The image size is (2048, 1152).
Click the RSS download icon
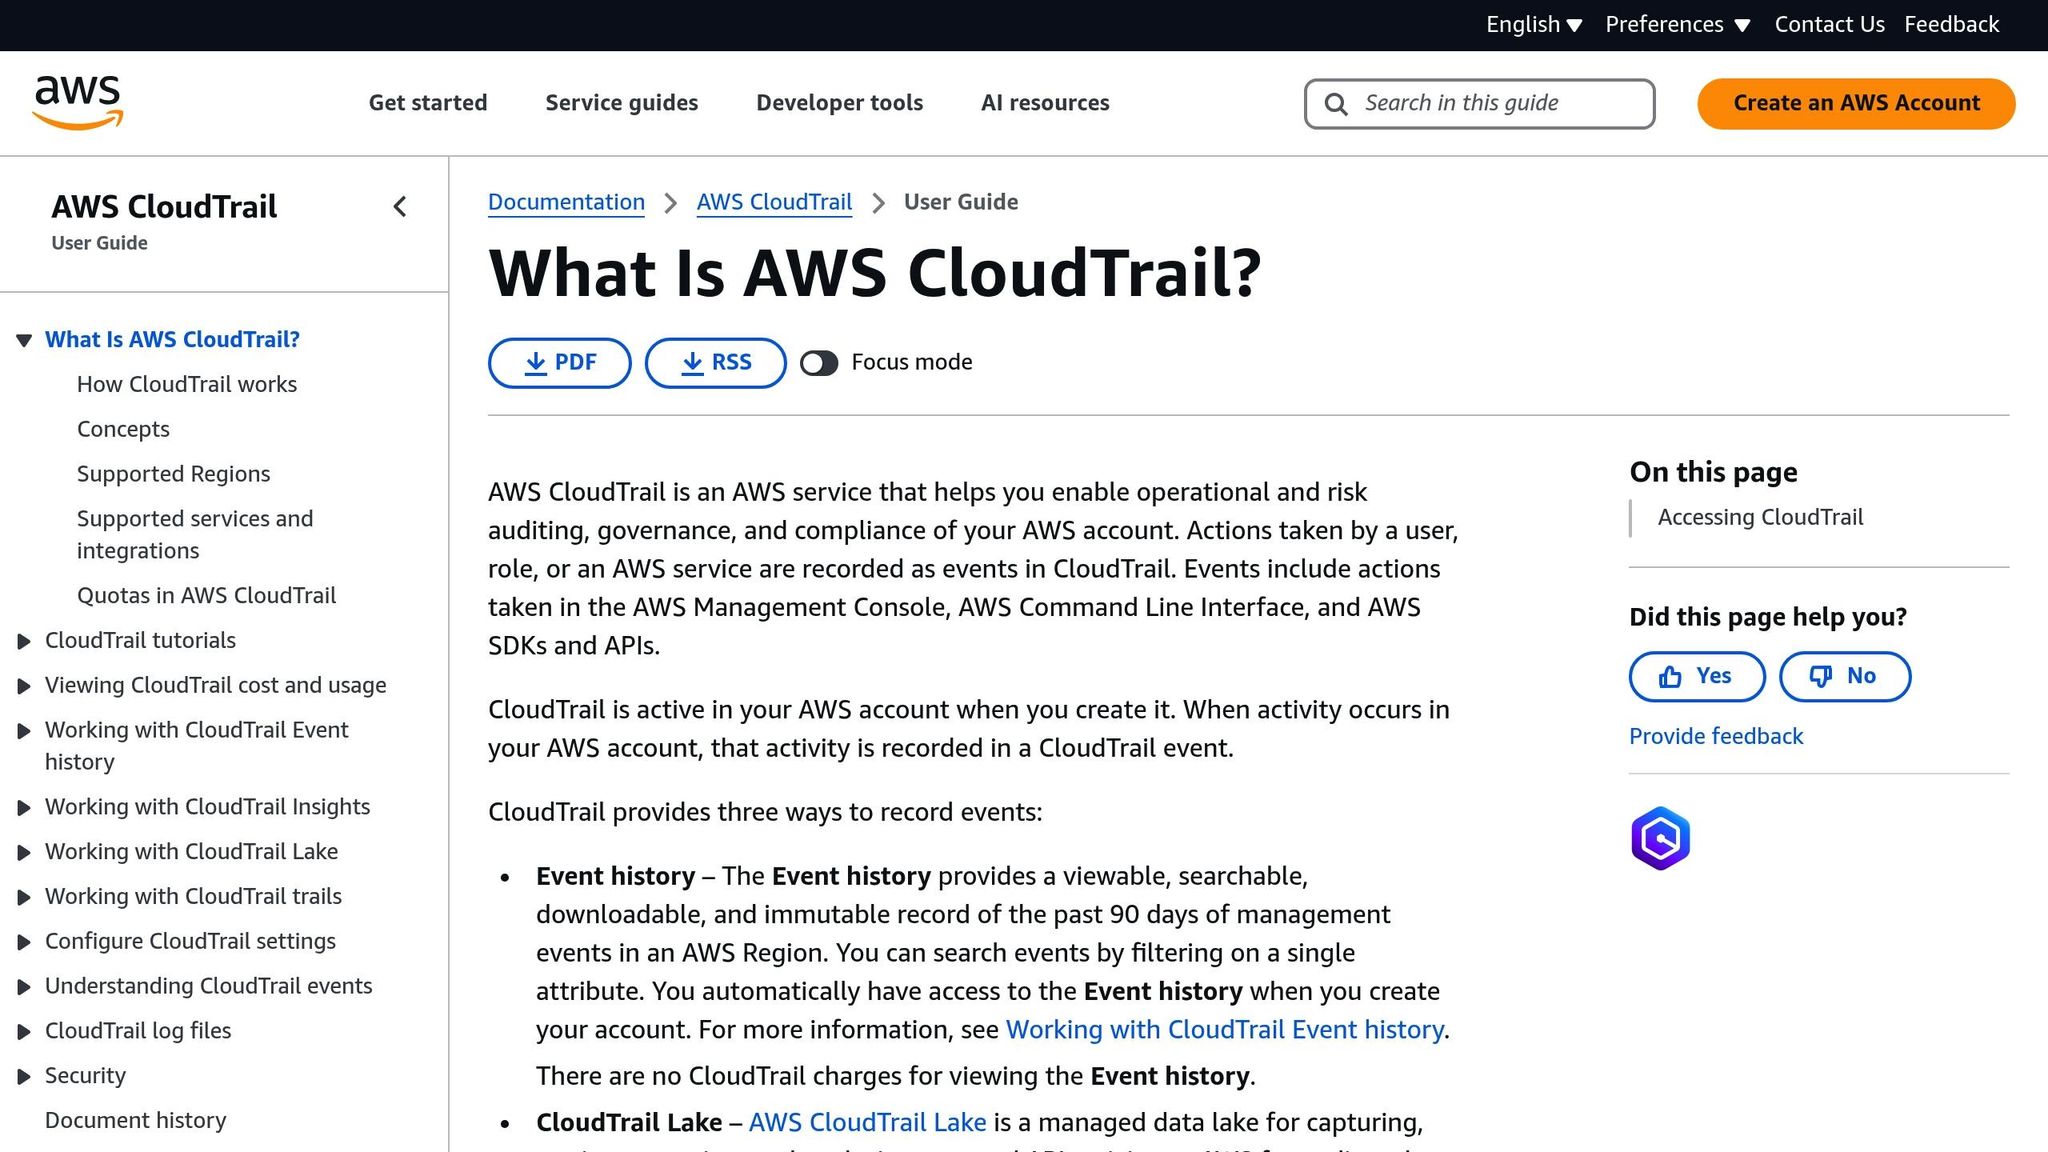click(693, 362)
